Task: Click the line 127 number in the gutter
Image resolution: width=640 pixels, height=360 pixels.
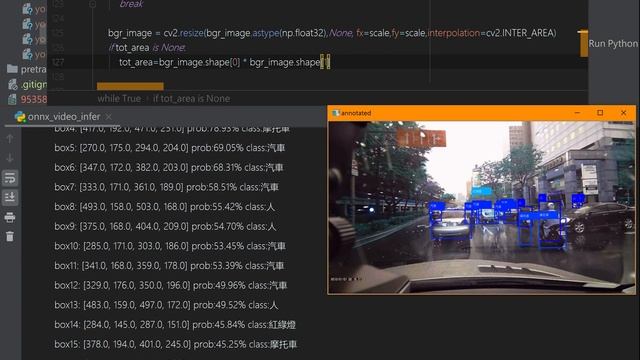Action: (58, 62)
